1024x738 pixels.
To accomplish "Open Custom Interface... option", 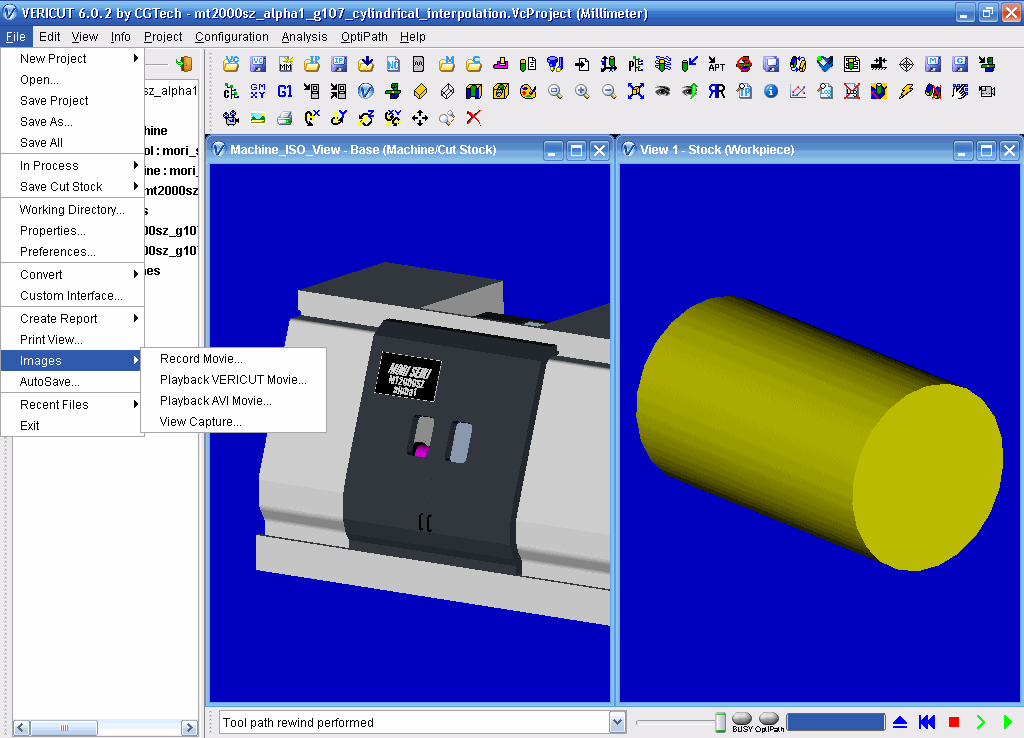I will click(x=72, y=295).
